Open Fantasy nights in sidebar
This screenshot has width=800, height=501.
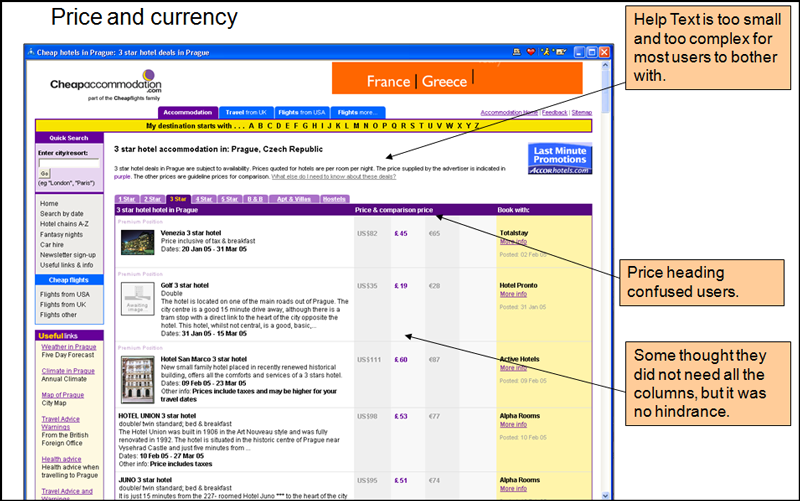(61, 235)
